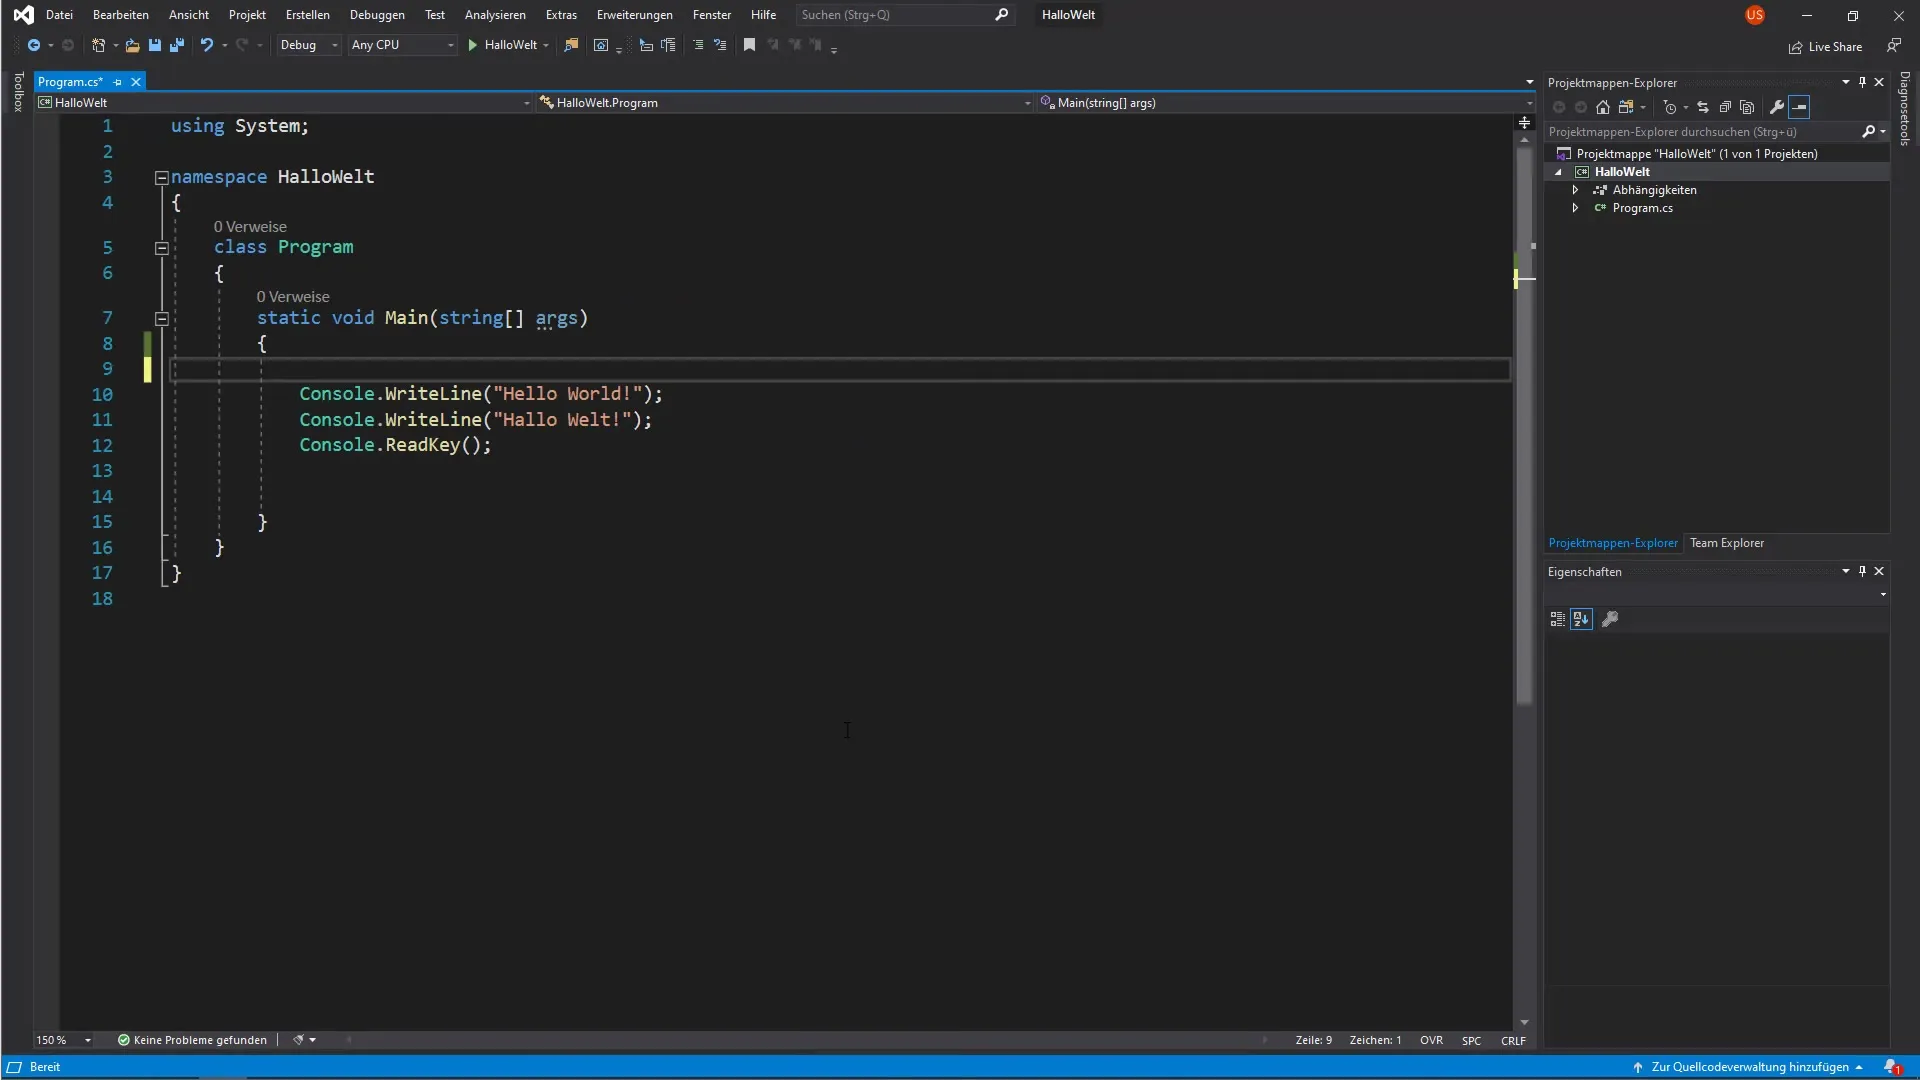The image size is (1920, 1080).
Task: Open the HalloWelt.Program type dropdown
Action: (x=785, y=102)
